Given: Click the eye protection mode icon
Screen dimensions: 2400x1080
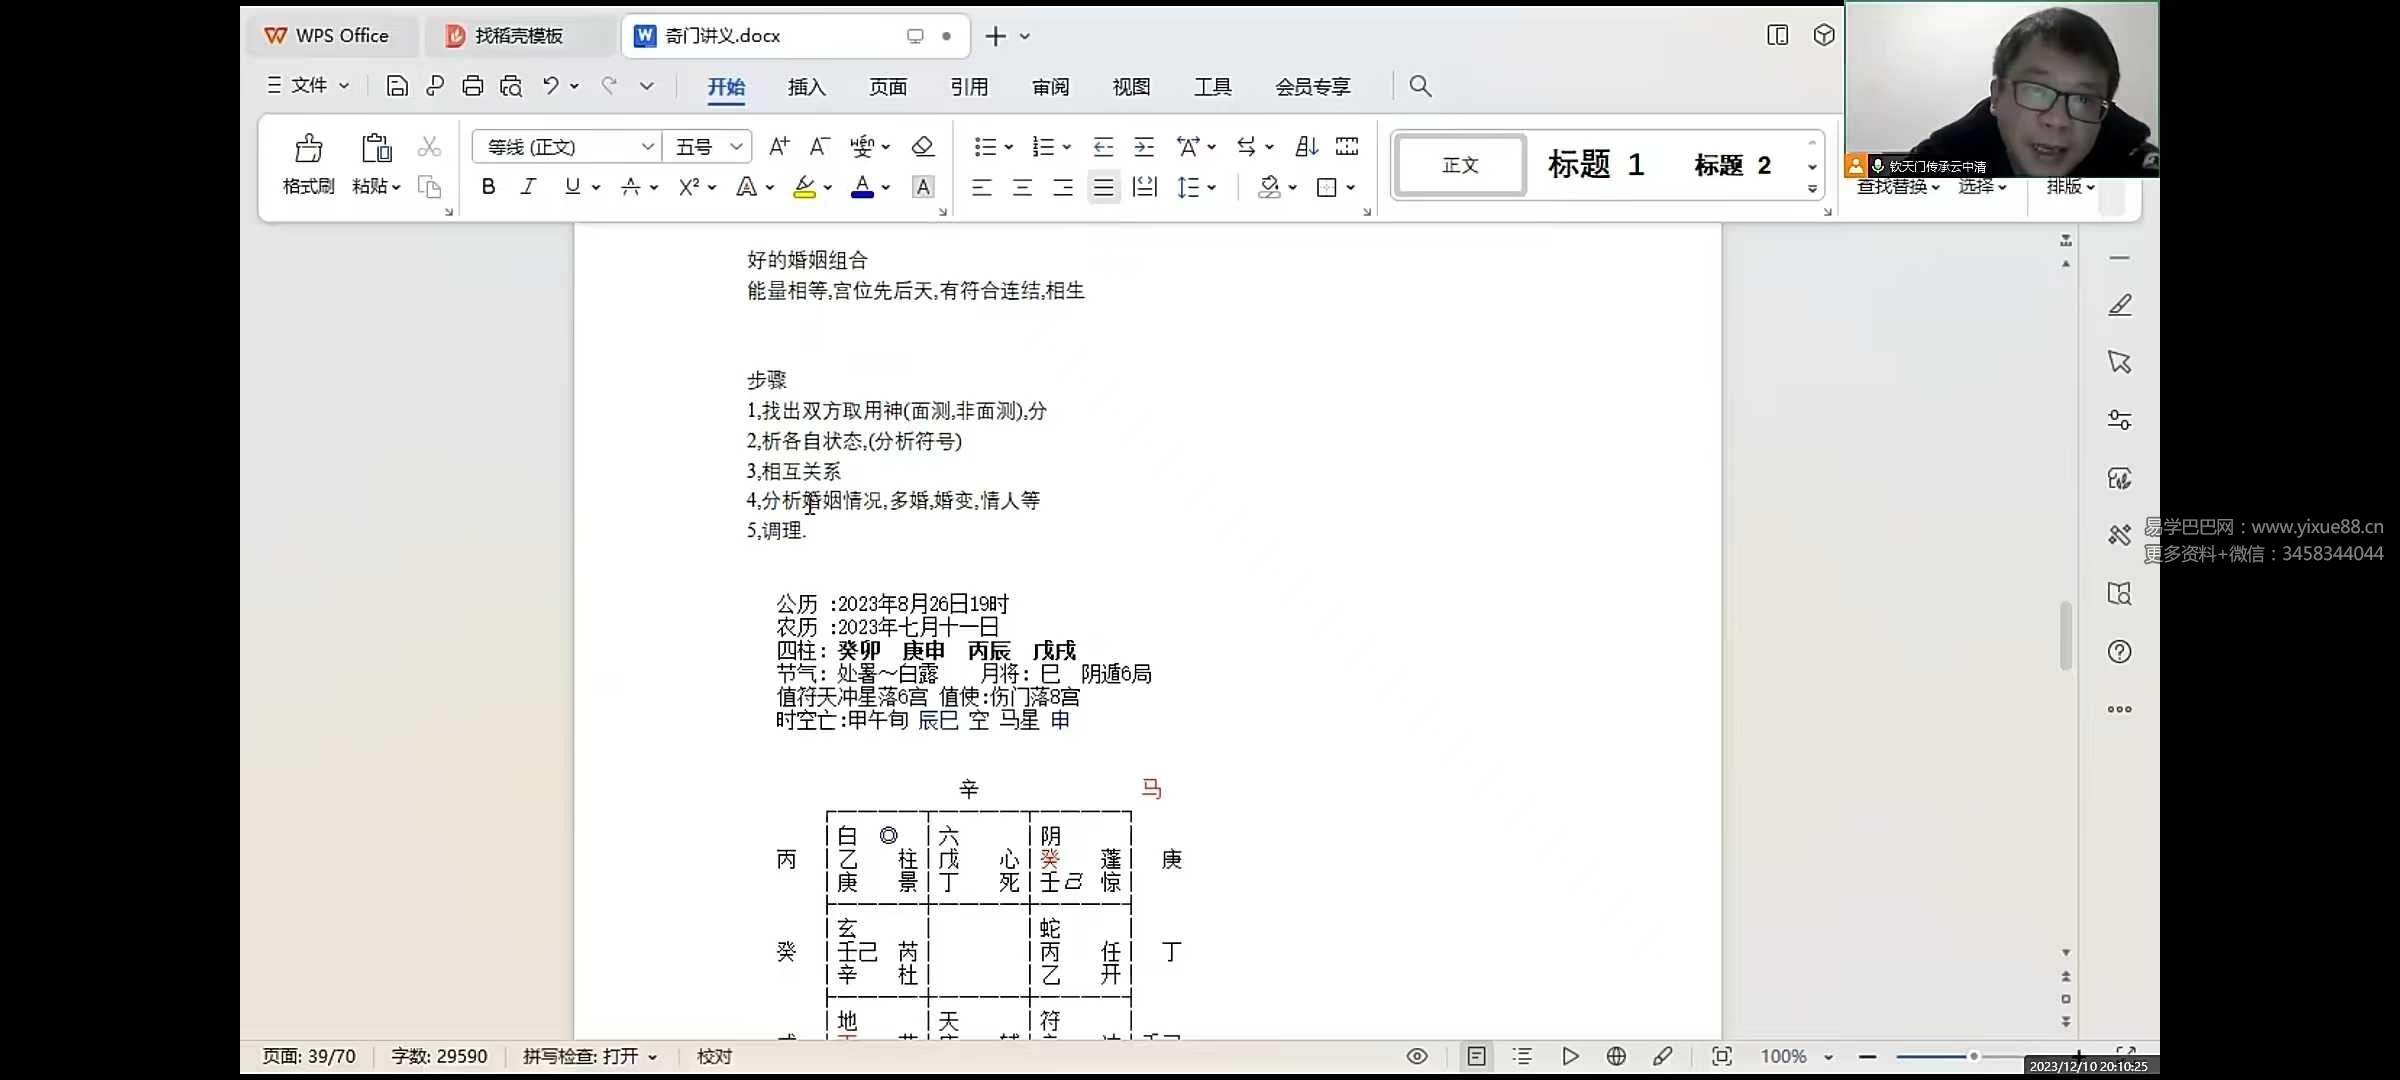Looking at the screenshot, I should tap(1416, 1056).
